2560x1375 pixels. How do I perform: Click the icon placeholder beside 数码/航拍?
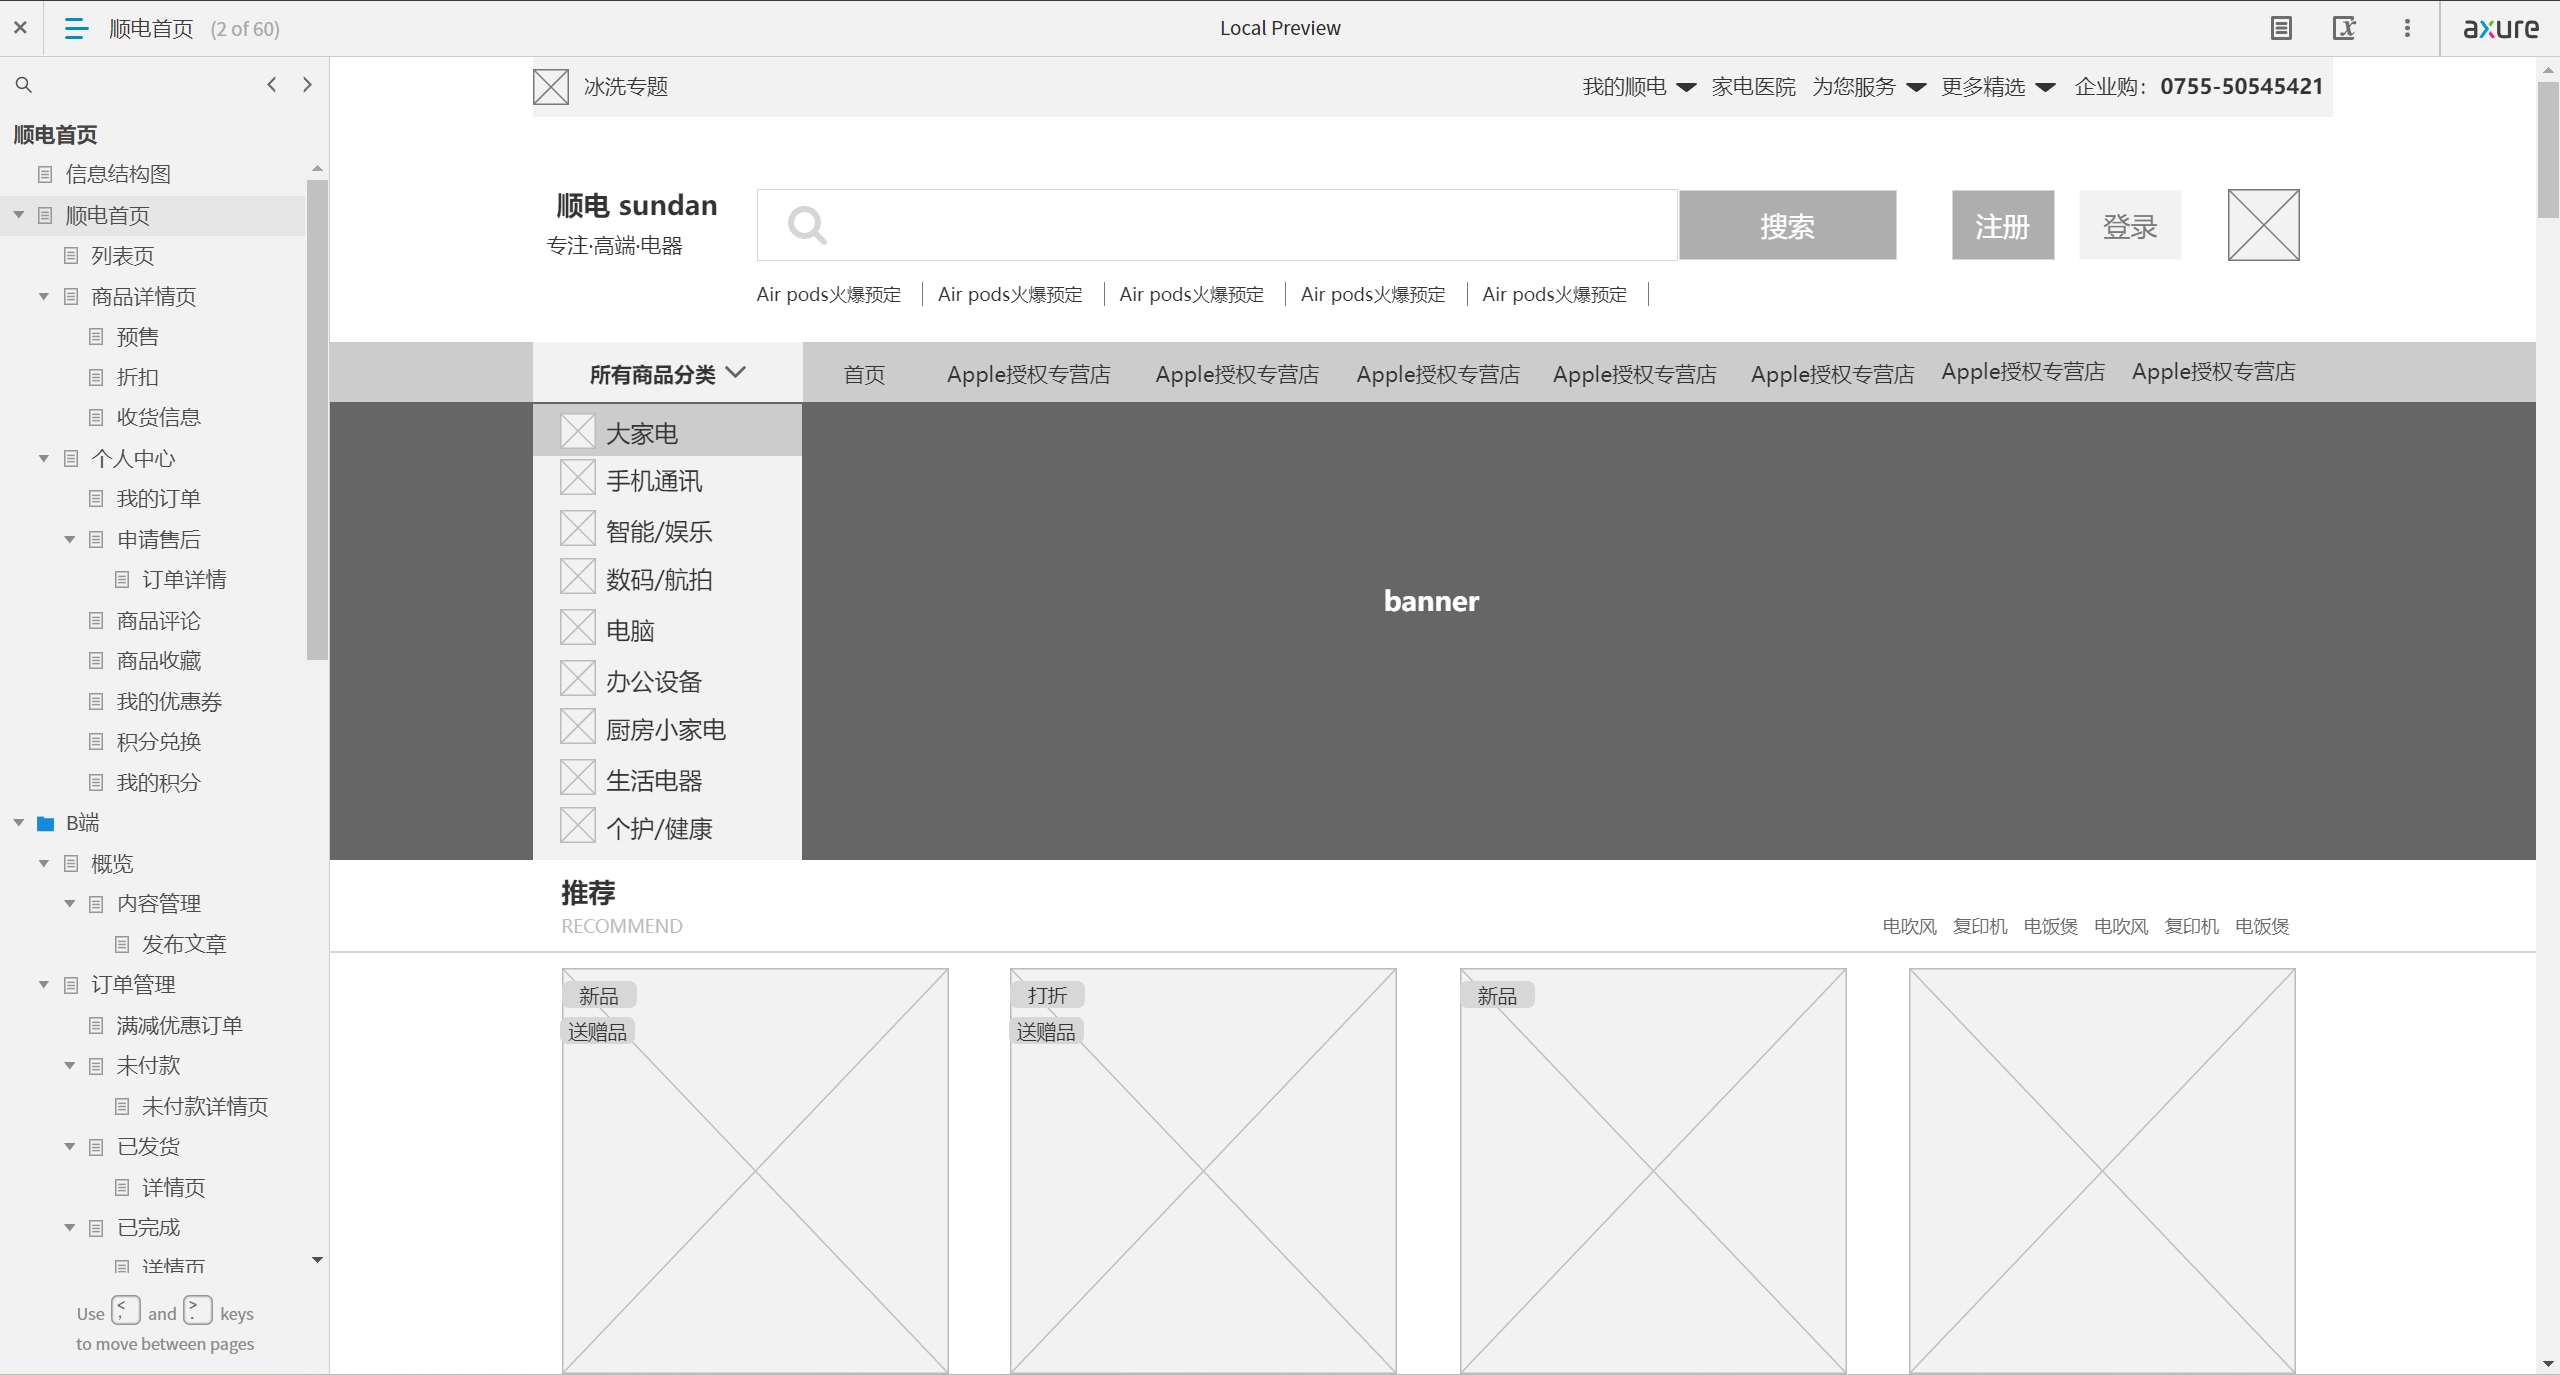[578, 577]
